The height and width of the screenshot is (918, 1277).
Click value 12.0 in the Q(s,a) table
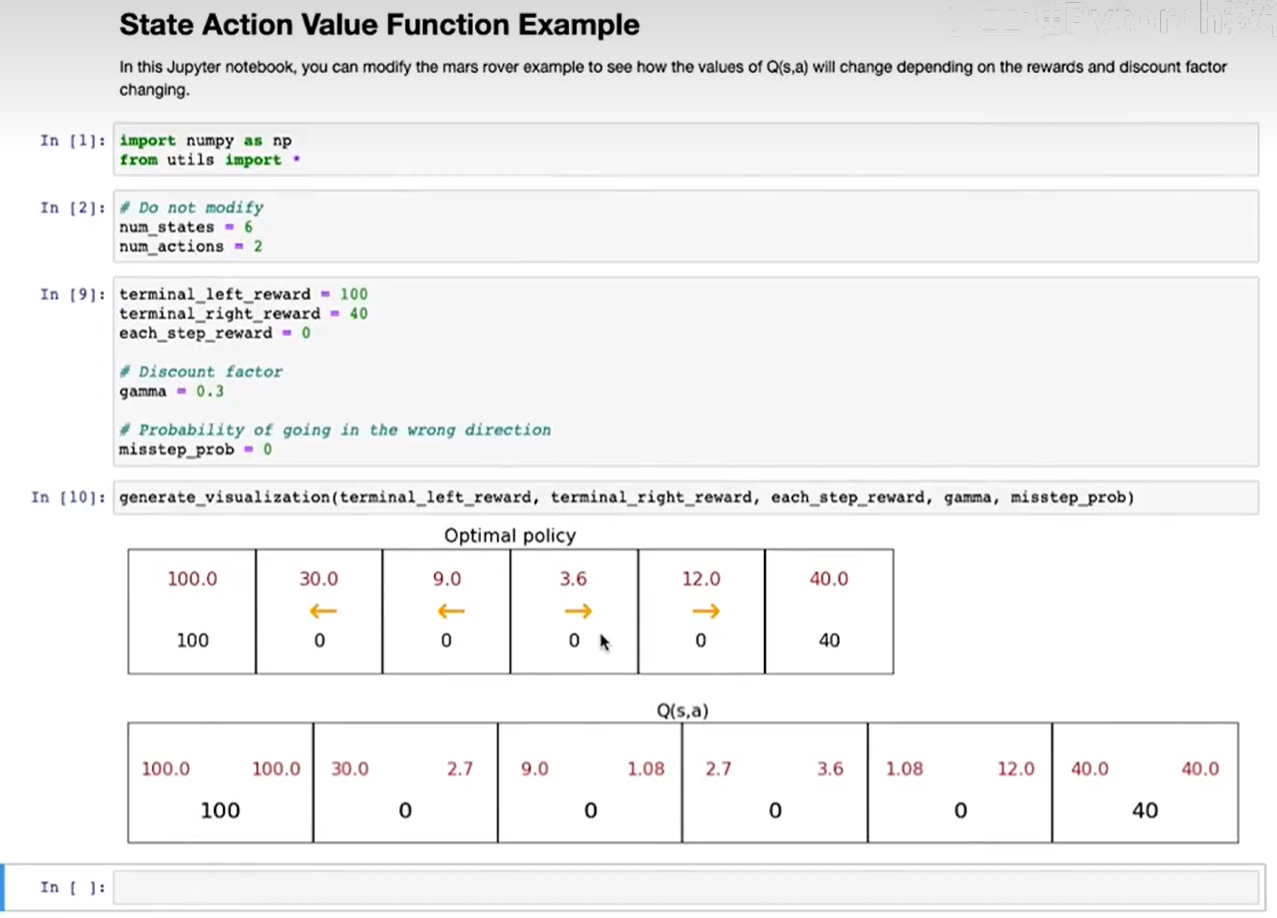click(1015, 769)
